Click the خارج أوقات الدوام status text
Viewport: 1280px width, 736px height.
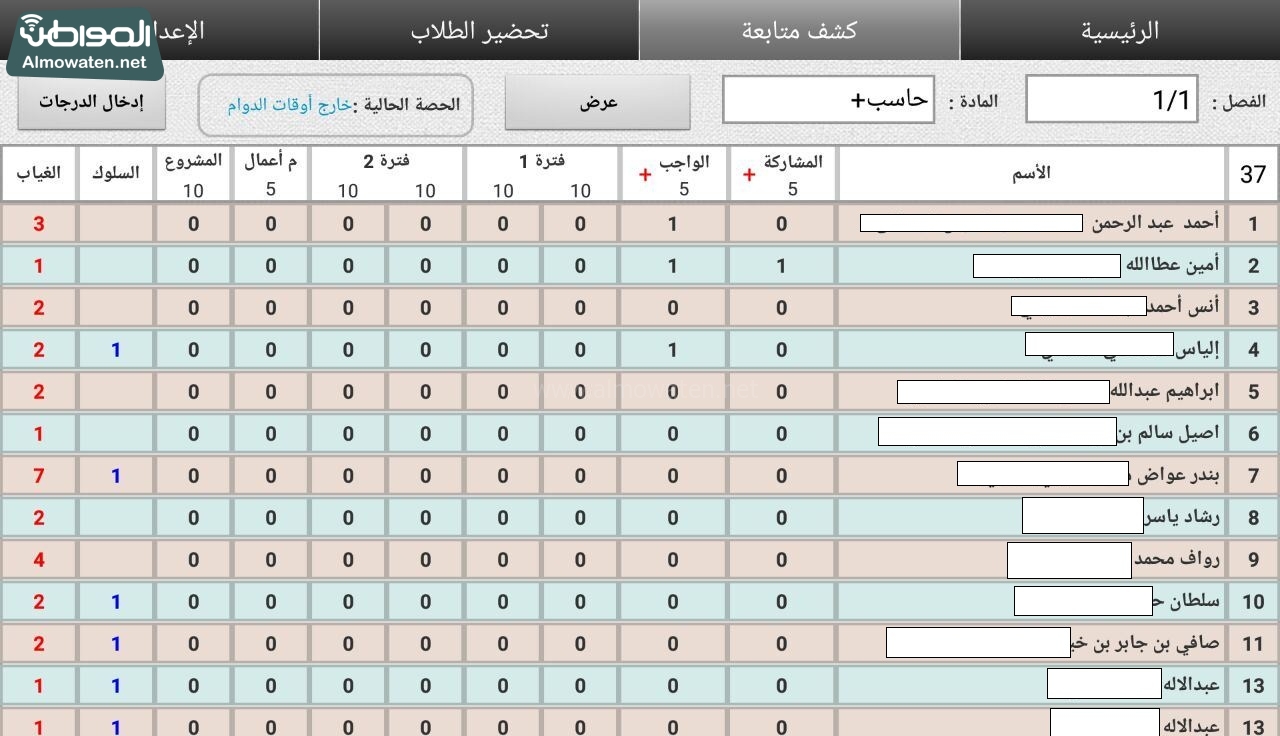289,105
